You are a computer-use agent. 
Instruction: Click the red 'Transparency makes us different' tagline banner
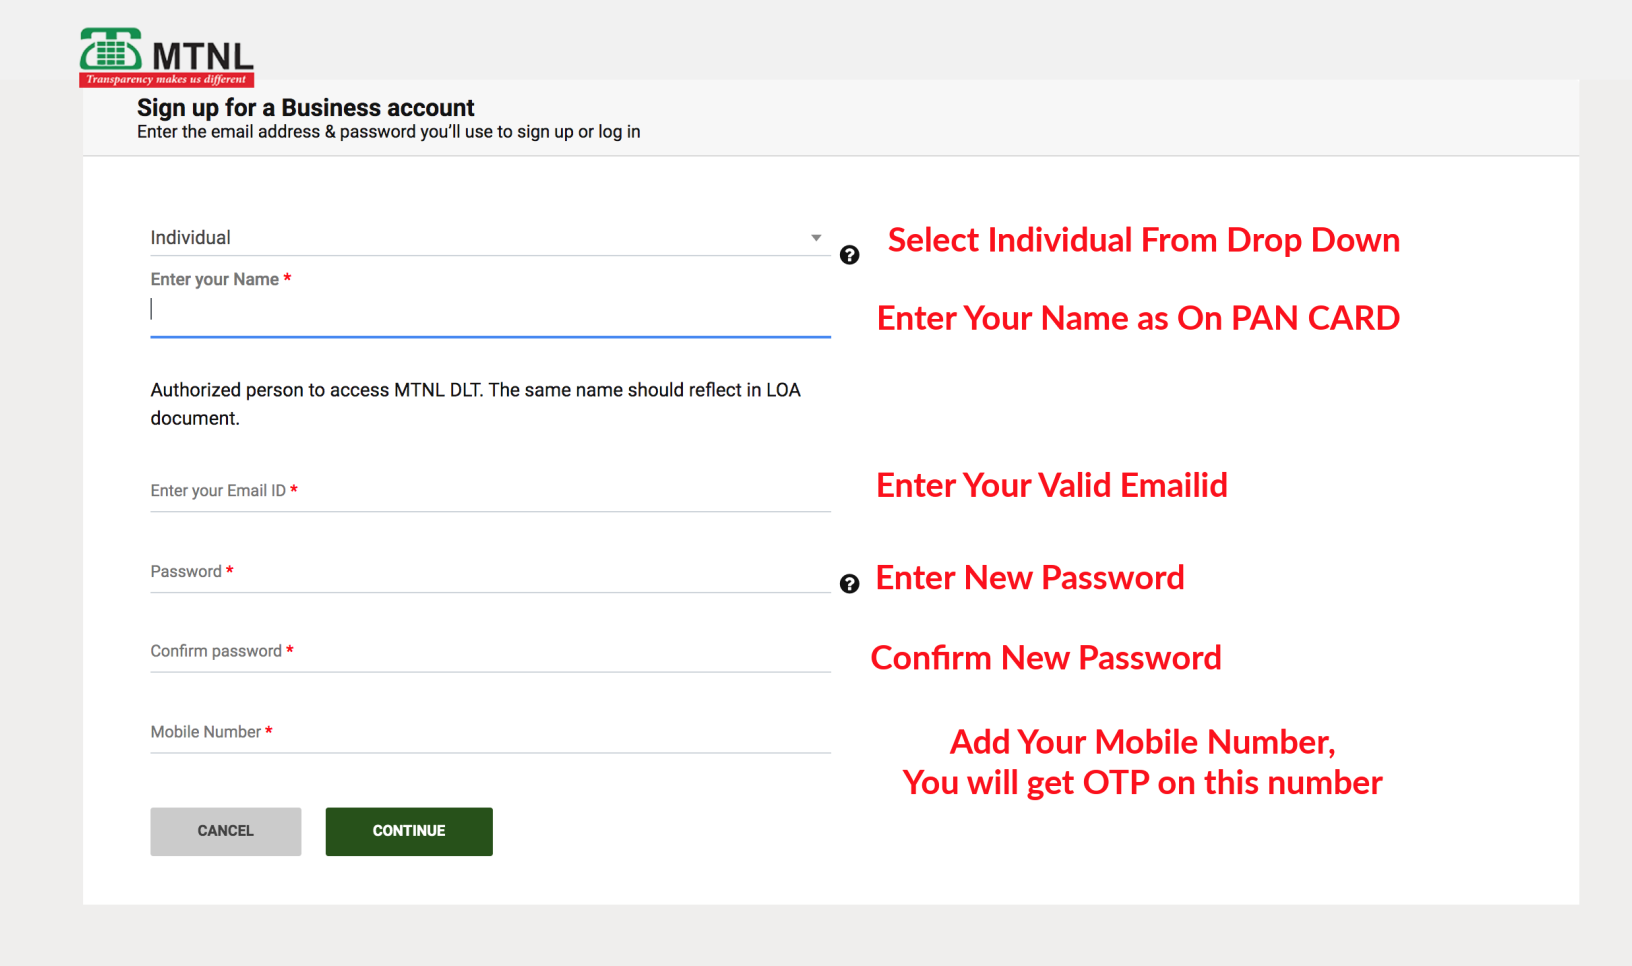pos(166,78)
